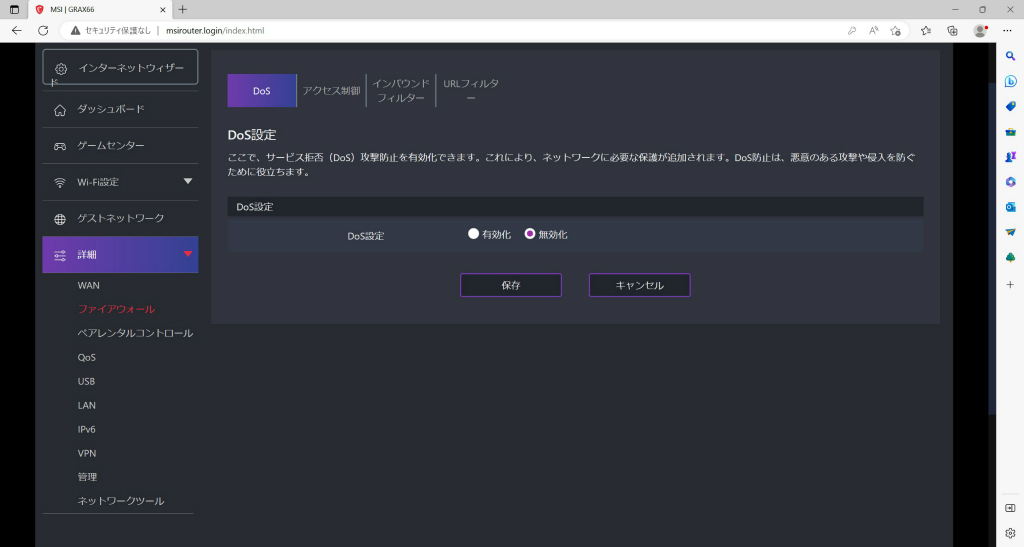
Task: Open the Collections icon
Action: point(952,31)
